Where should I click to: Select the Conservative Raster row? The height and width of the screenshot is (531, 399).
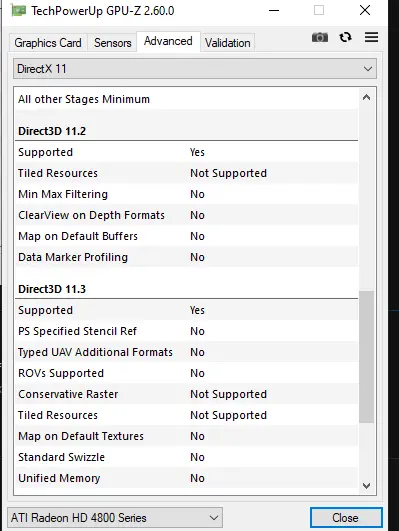[x=186, y=394]
